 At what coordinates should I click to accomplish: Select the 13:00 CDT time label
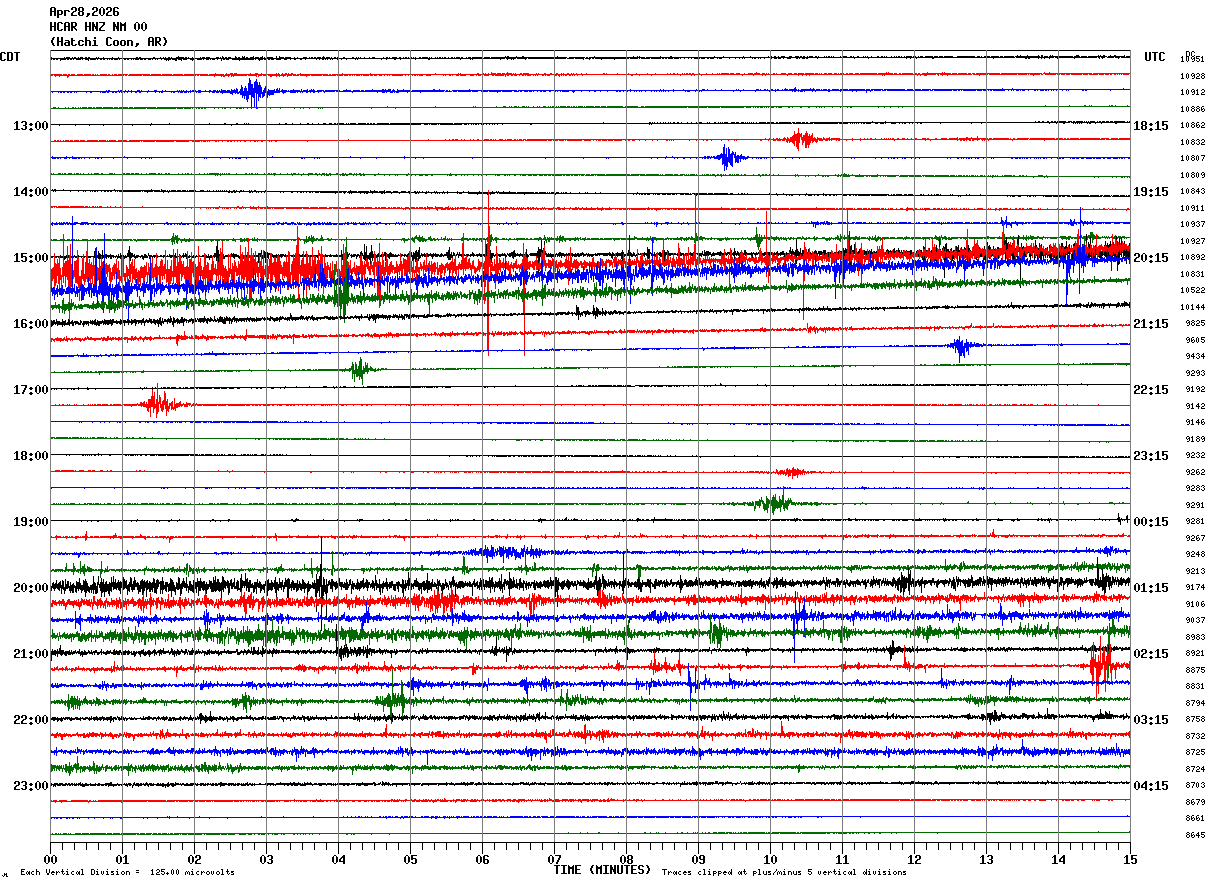[x=30, y=126]
